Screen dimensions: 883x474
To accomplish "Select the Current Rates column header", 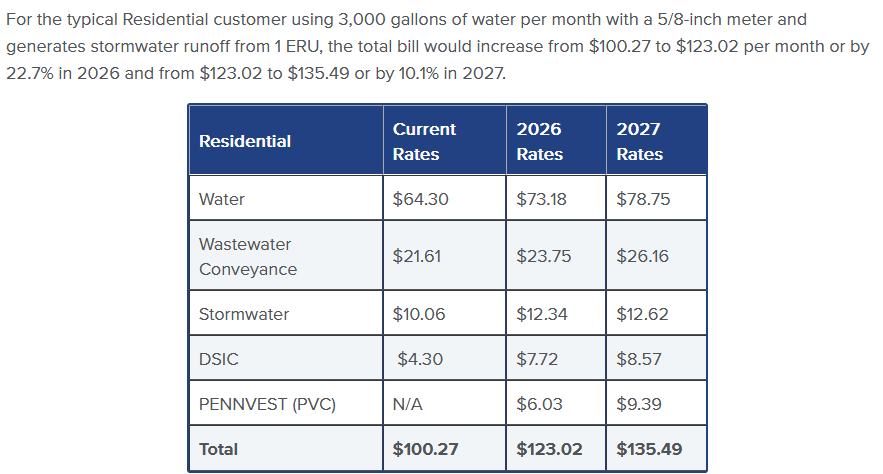I will (x=423, y=141).
